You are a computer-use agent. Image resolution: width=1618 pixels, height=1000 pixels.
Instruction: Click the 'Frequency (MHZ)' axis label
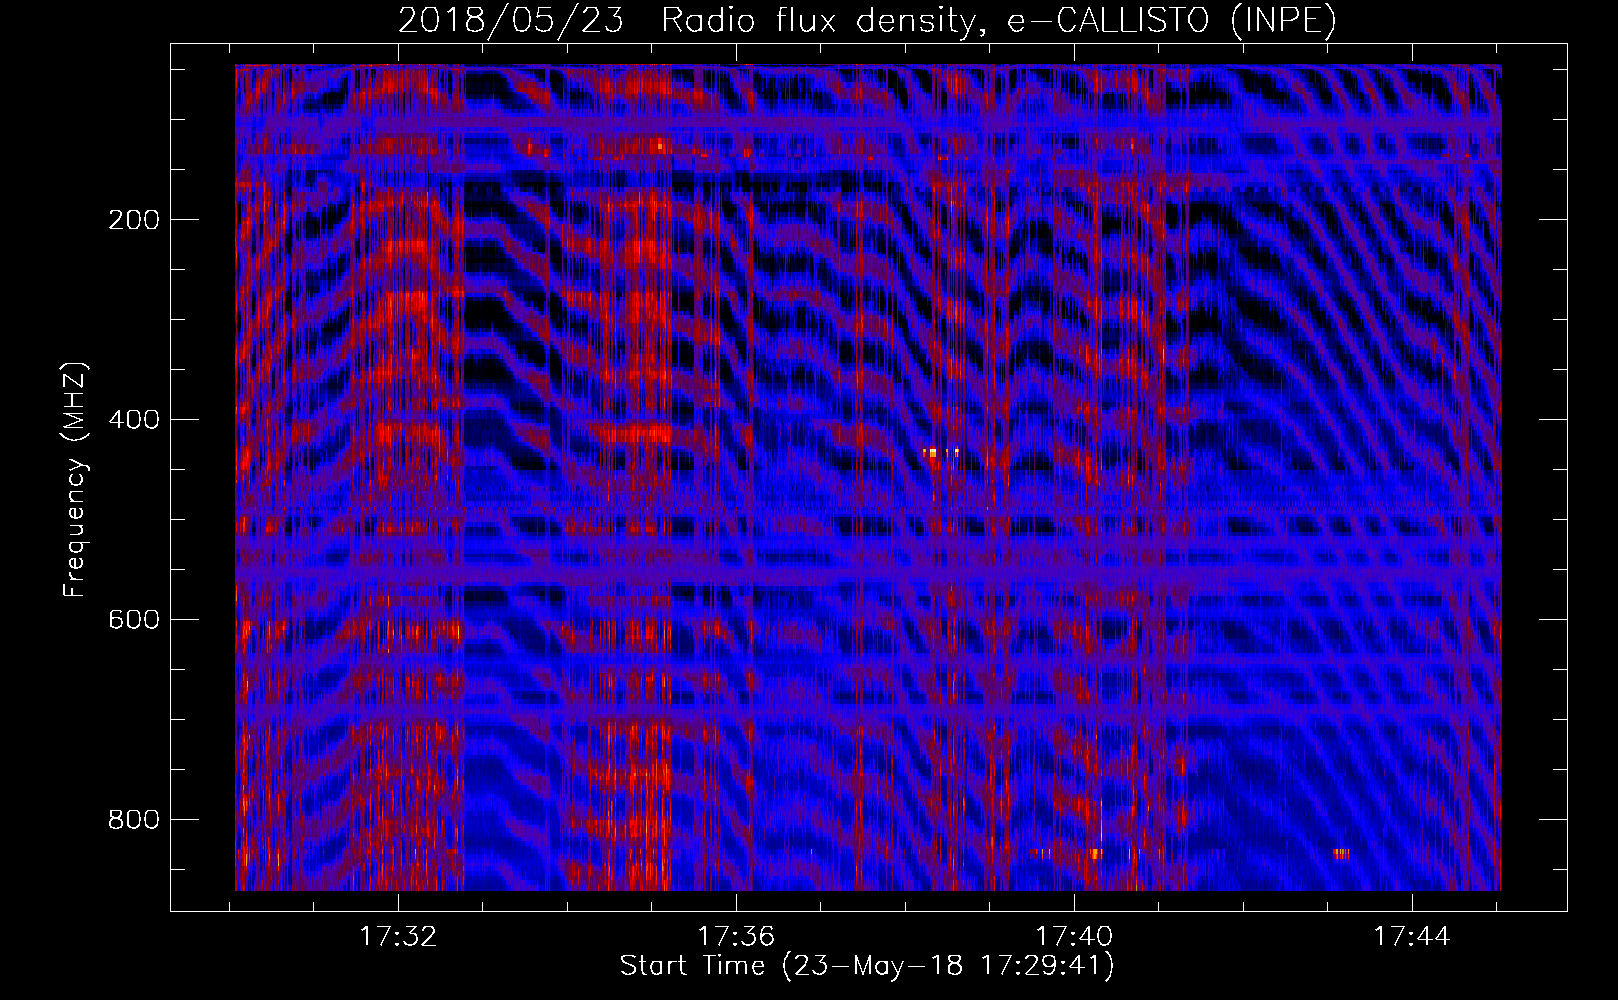pyautogui.click(x=75, y=480)
